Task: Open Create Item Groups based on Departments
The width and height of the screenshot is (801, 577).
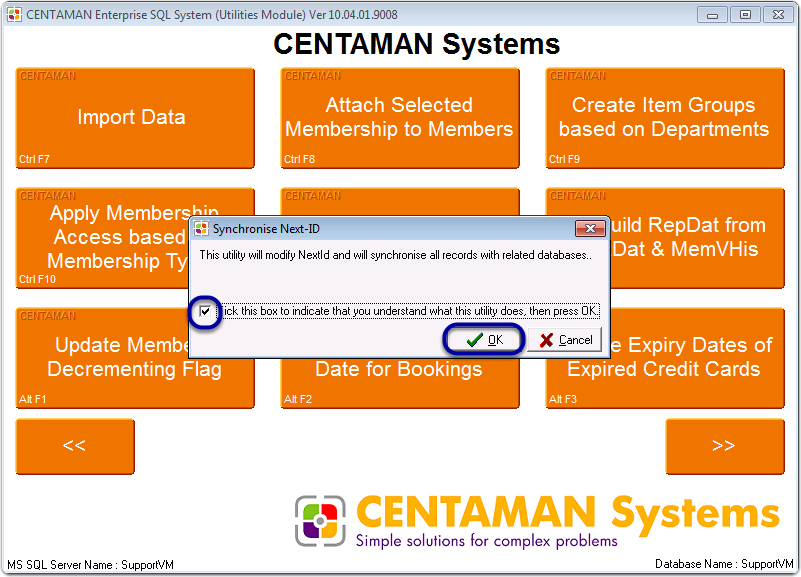Action: (665, 118)
